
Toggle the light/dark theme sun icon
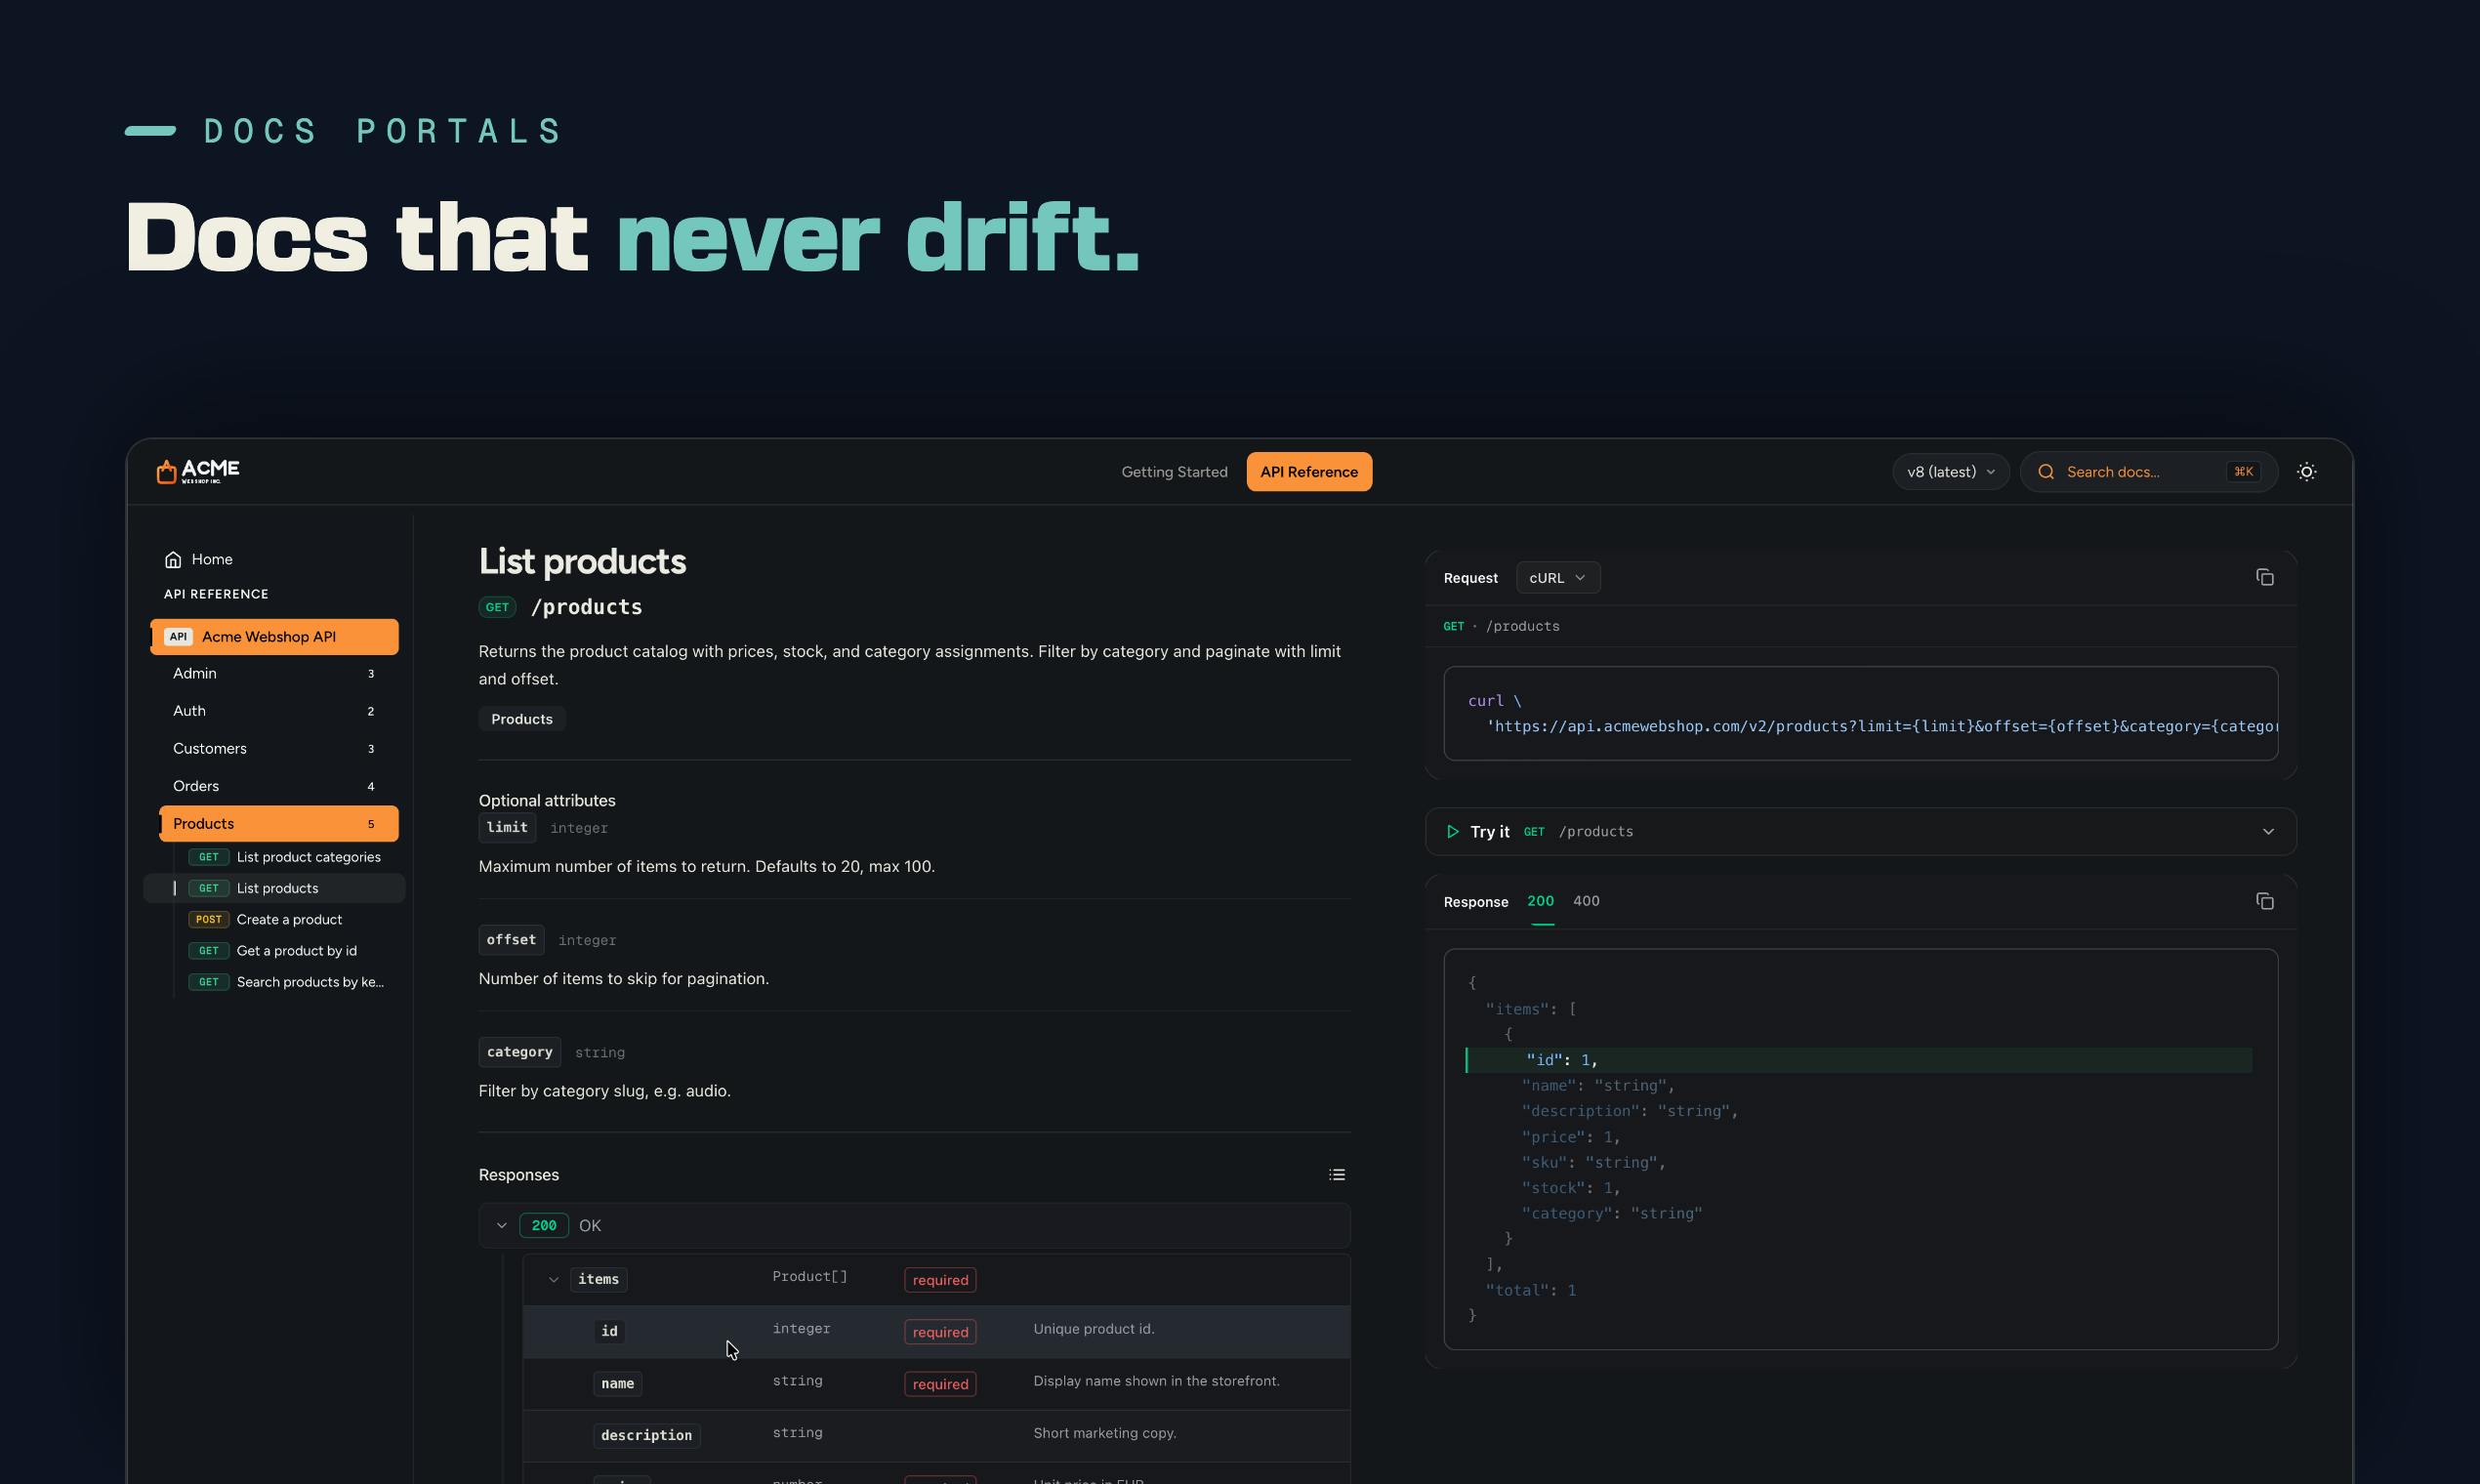[x=2306, y=472]
